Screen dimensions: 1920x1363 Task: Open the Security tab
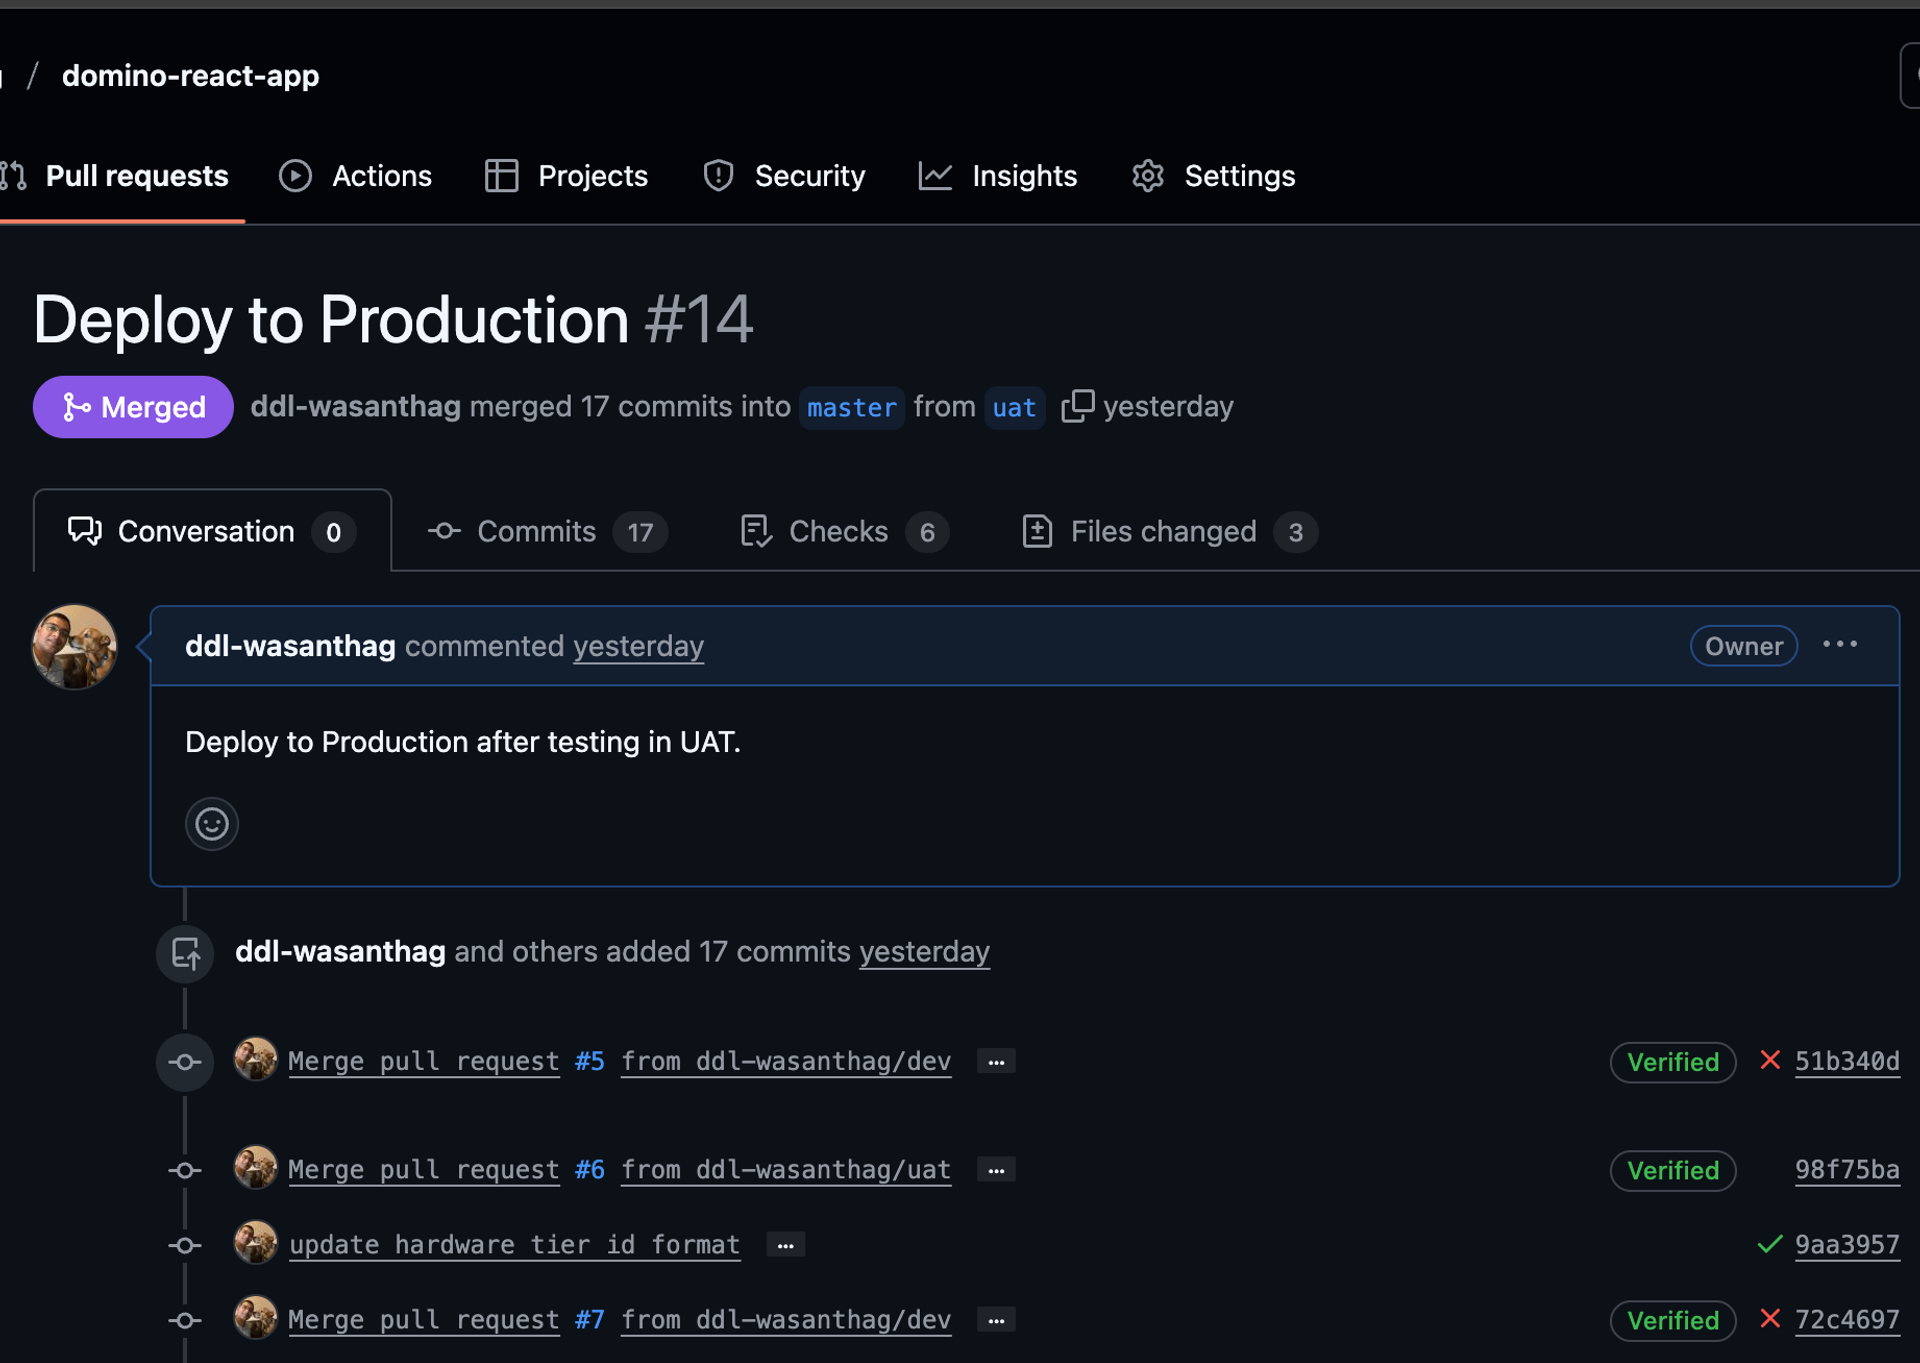(x=784, y=176)
